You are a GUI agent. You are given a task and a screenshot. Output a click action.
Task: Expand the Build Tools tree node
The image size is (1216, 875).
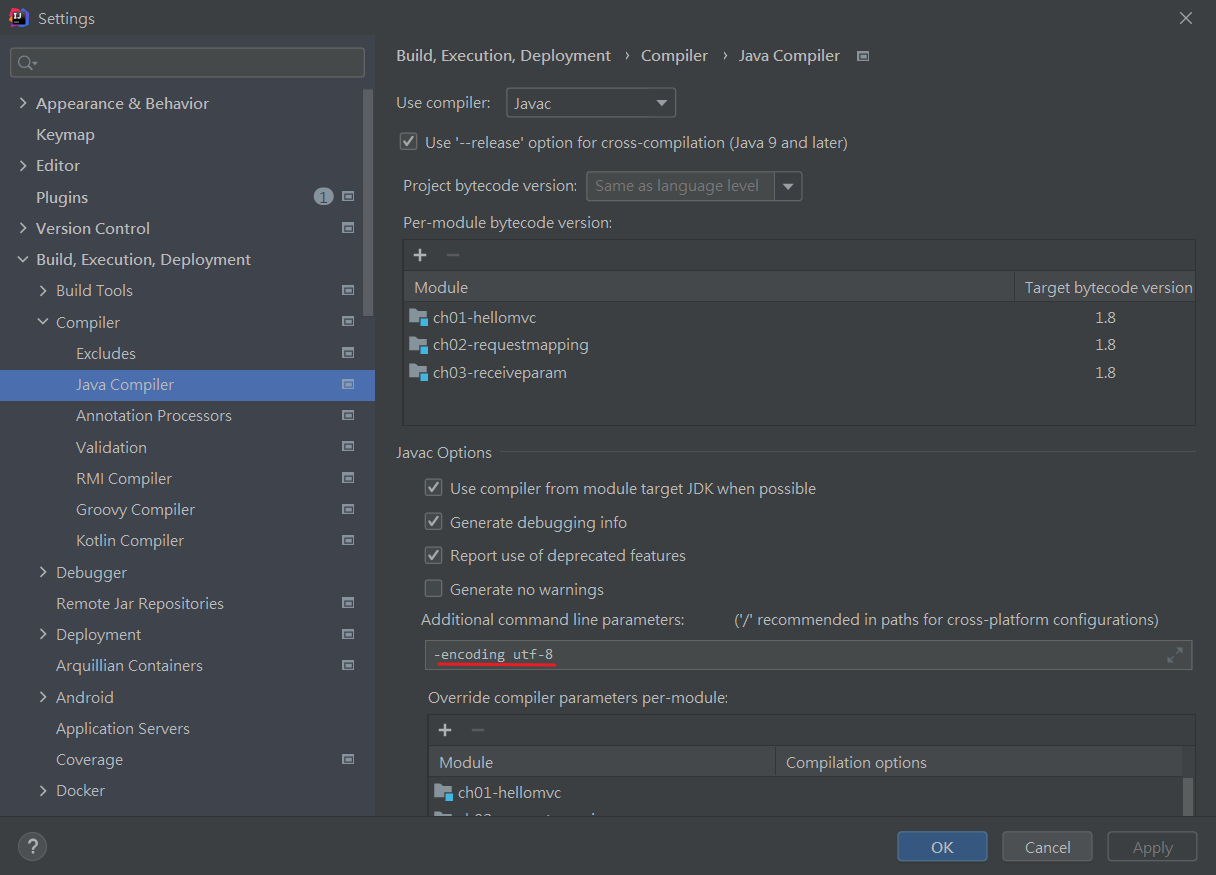click(x=43, y=291)
